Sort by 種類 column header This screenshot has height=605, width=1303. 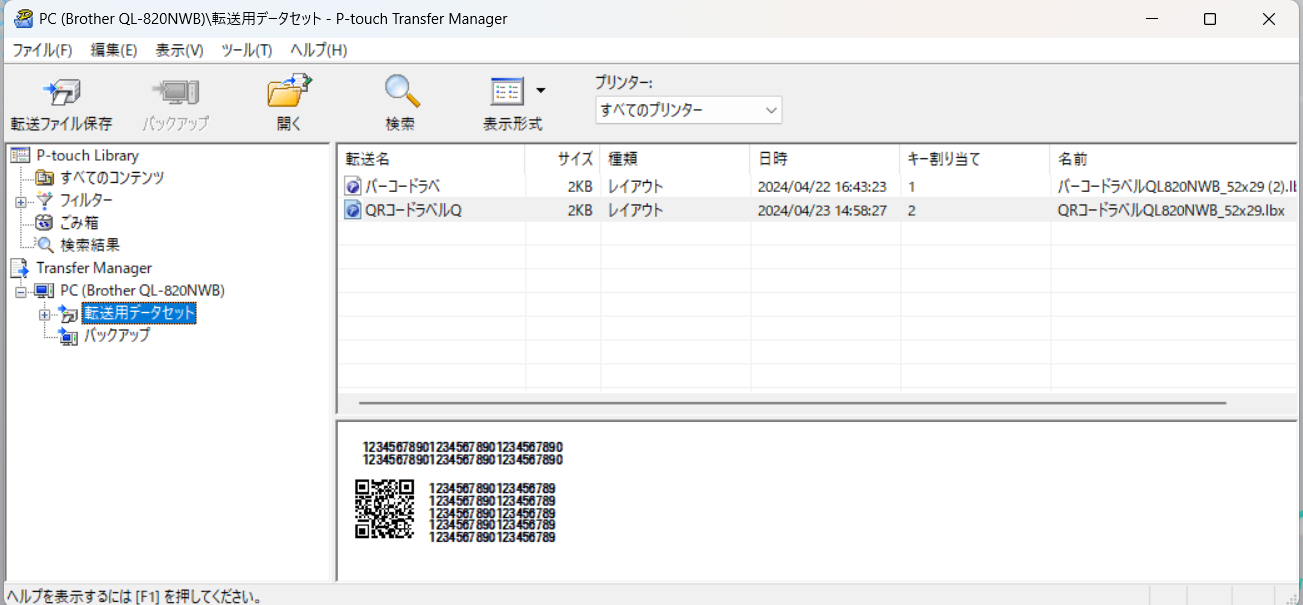pyautogui.click(x=676, y=159)
